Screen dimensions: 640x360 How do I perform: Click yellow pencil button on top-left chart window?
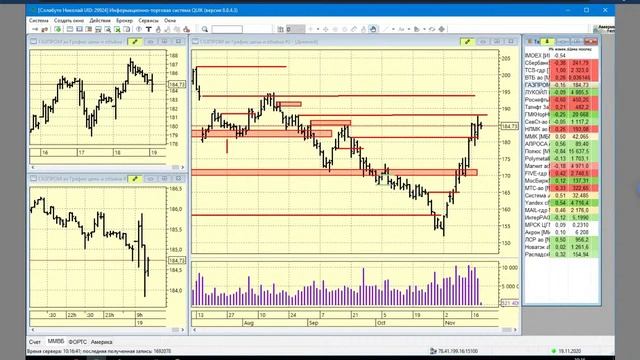tap(135, 42)
